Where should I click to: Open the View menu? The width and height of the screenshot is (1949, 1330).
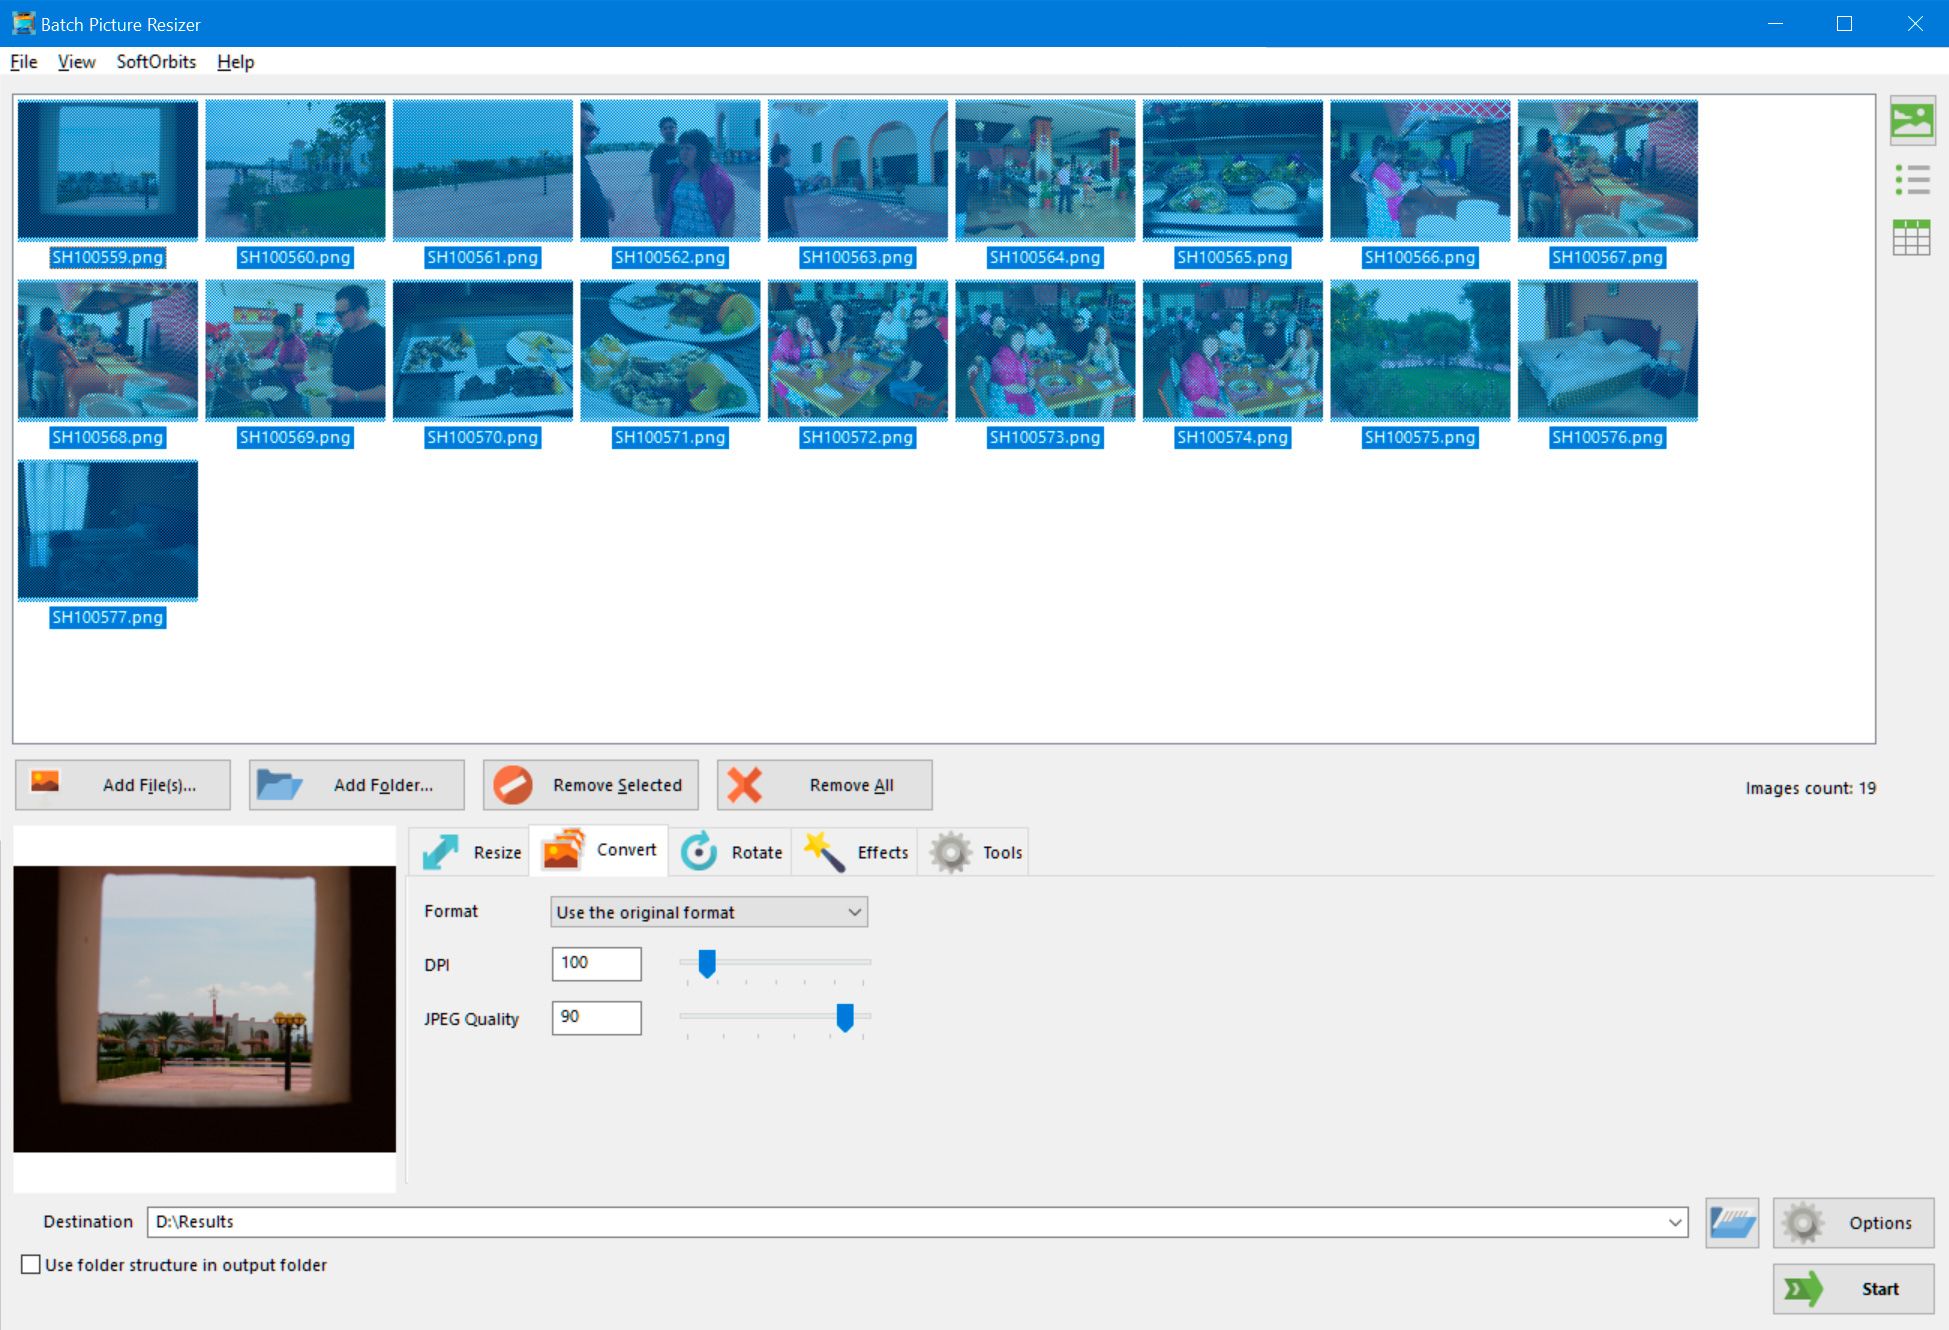coord(74,61)
